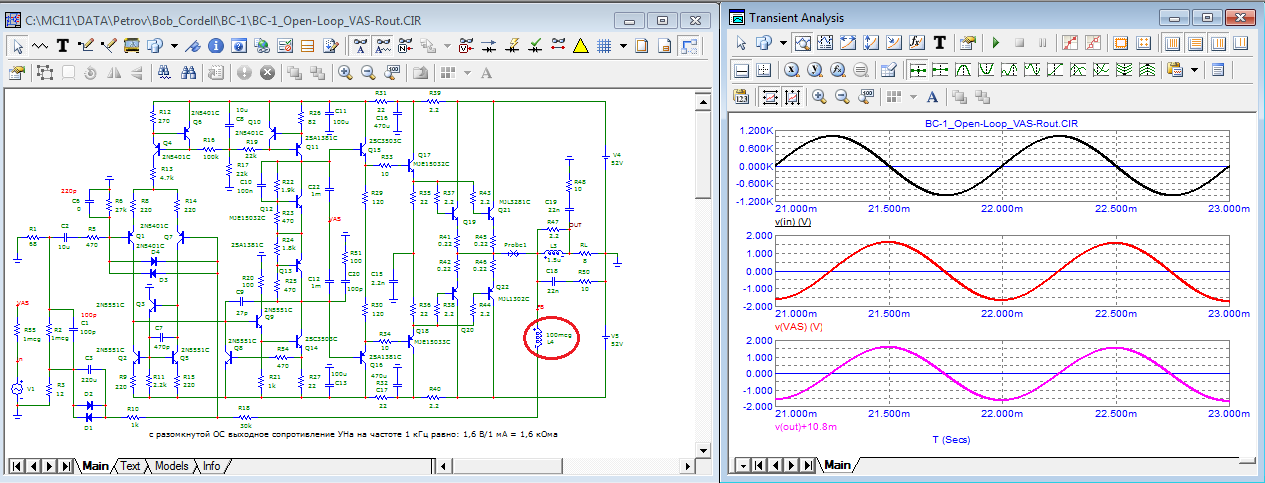
Task: Toggle Attribute Text display button
Action: point(361,46)
